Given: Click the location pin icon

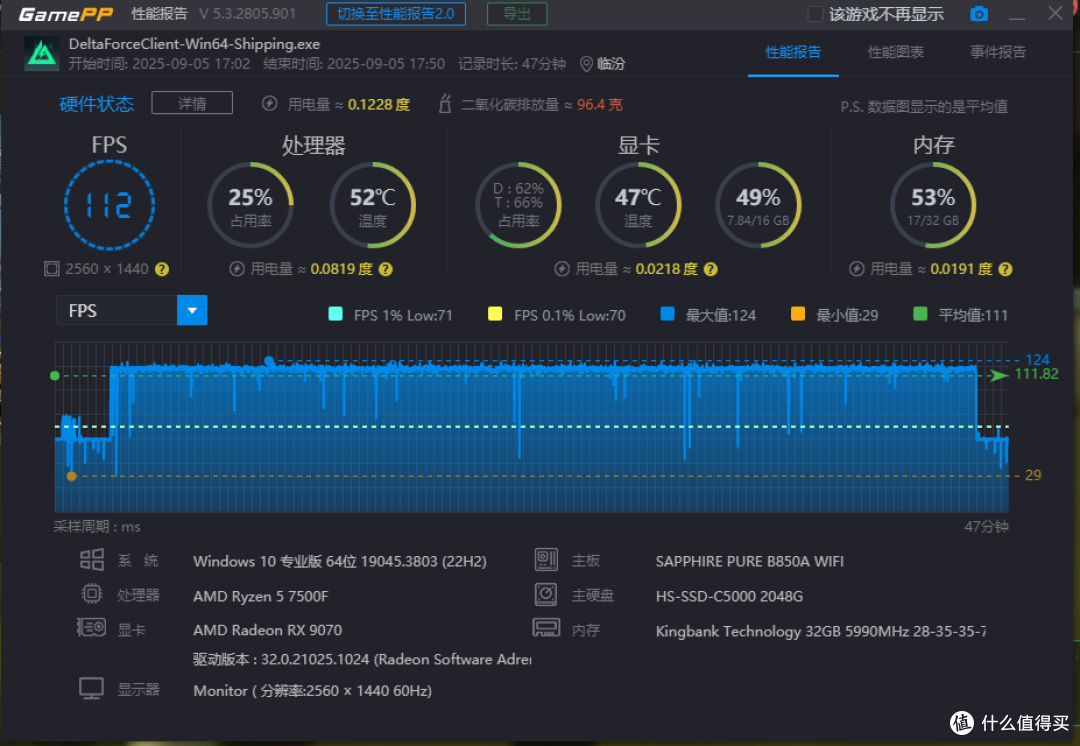Looking at the screenshot, I should coord(586,64).
